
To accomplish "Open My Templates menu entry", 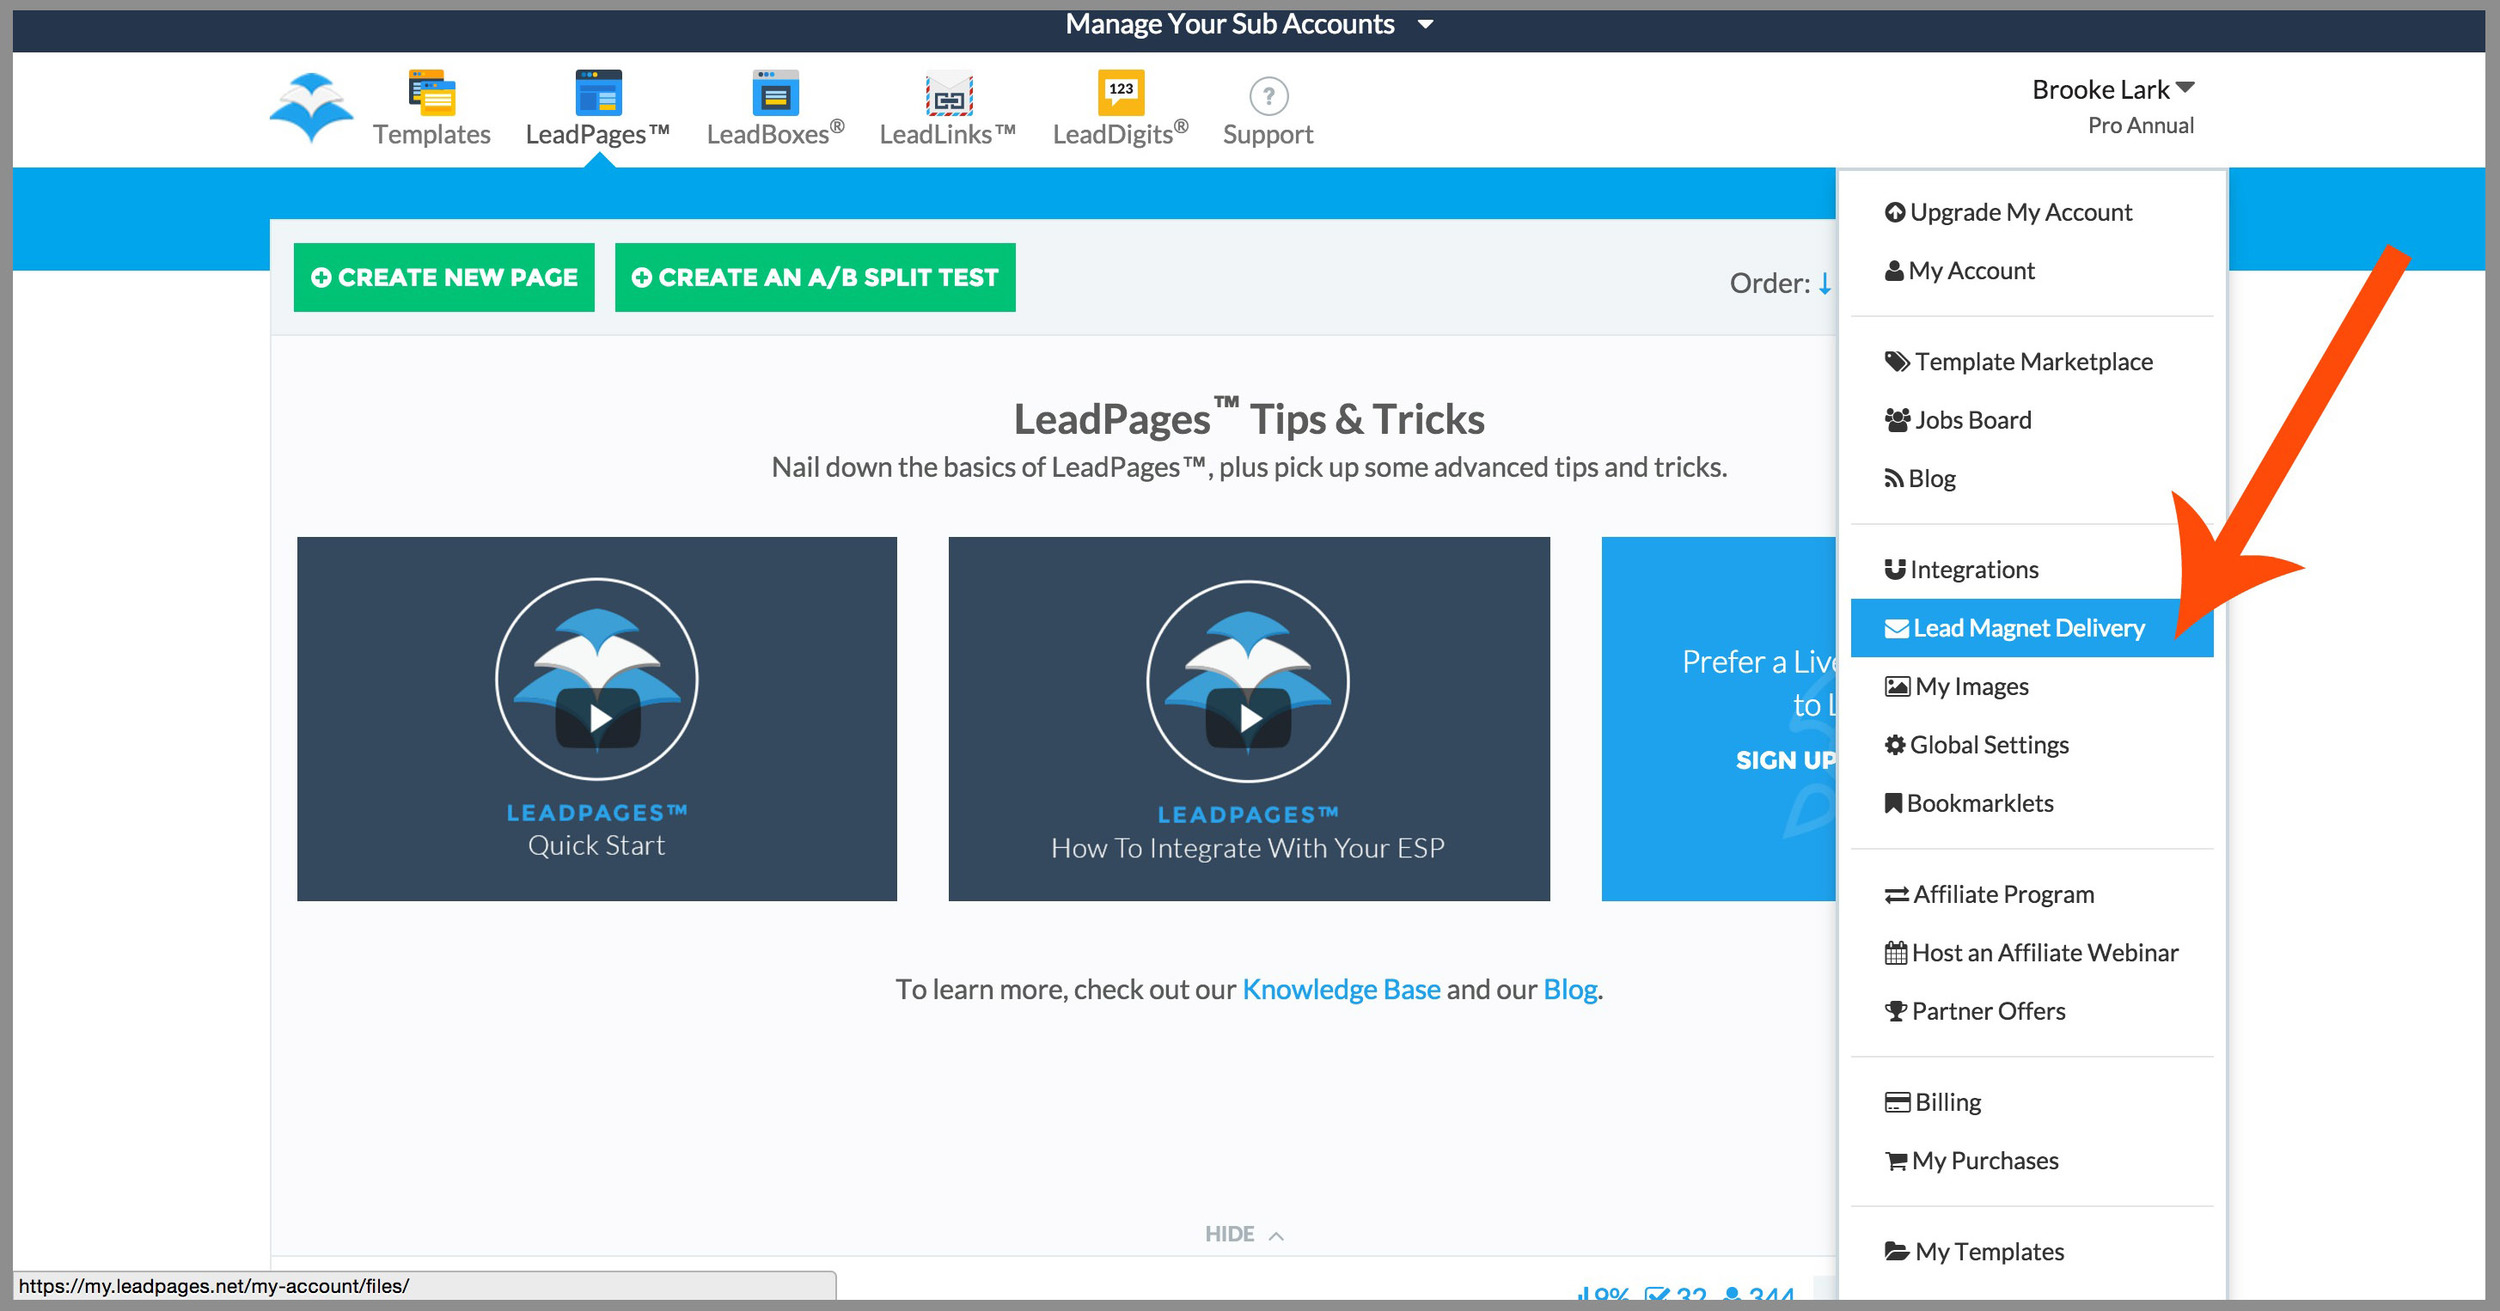I will point(1974,1252).
